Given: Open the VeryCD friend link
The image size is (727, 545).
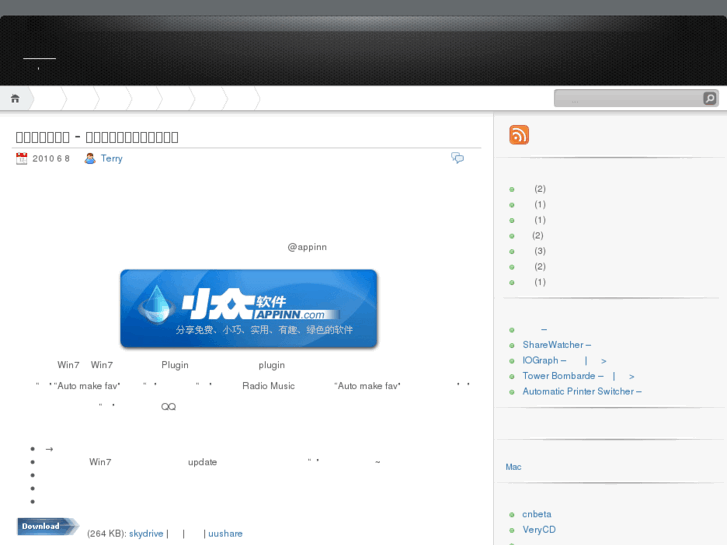Looking at the screenshot, I should pos(539,529).
